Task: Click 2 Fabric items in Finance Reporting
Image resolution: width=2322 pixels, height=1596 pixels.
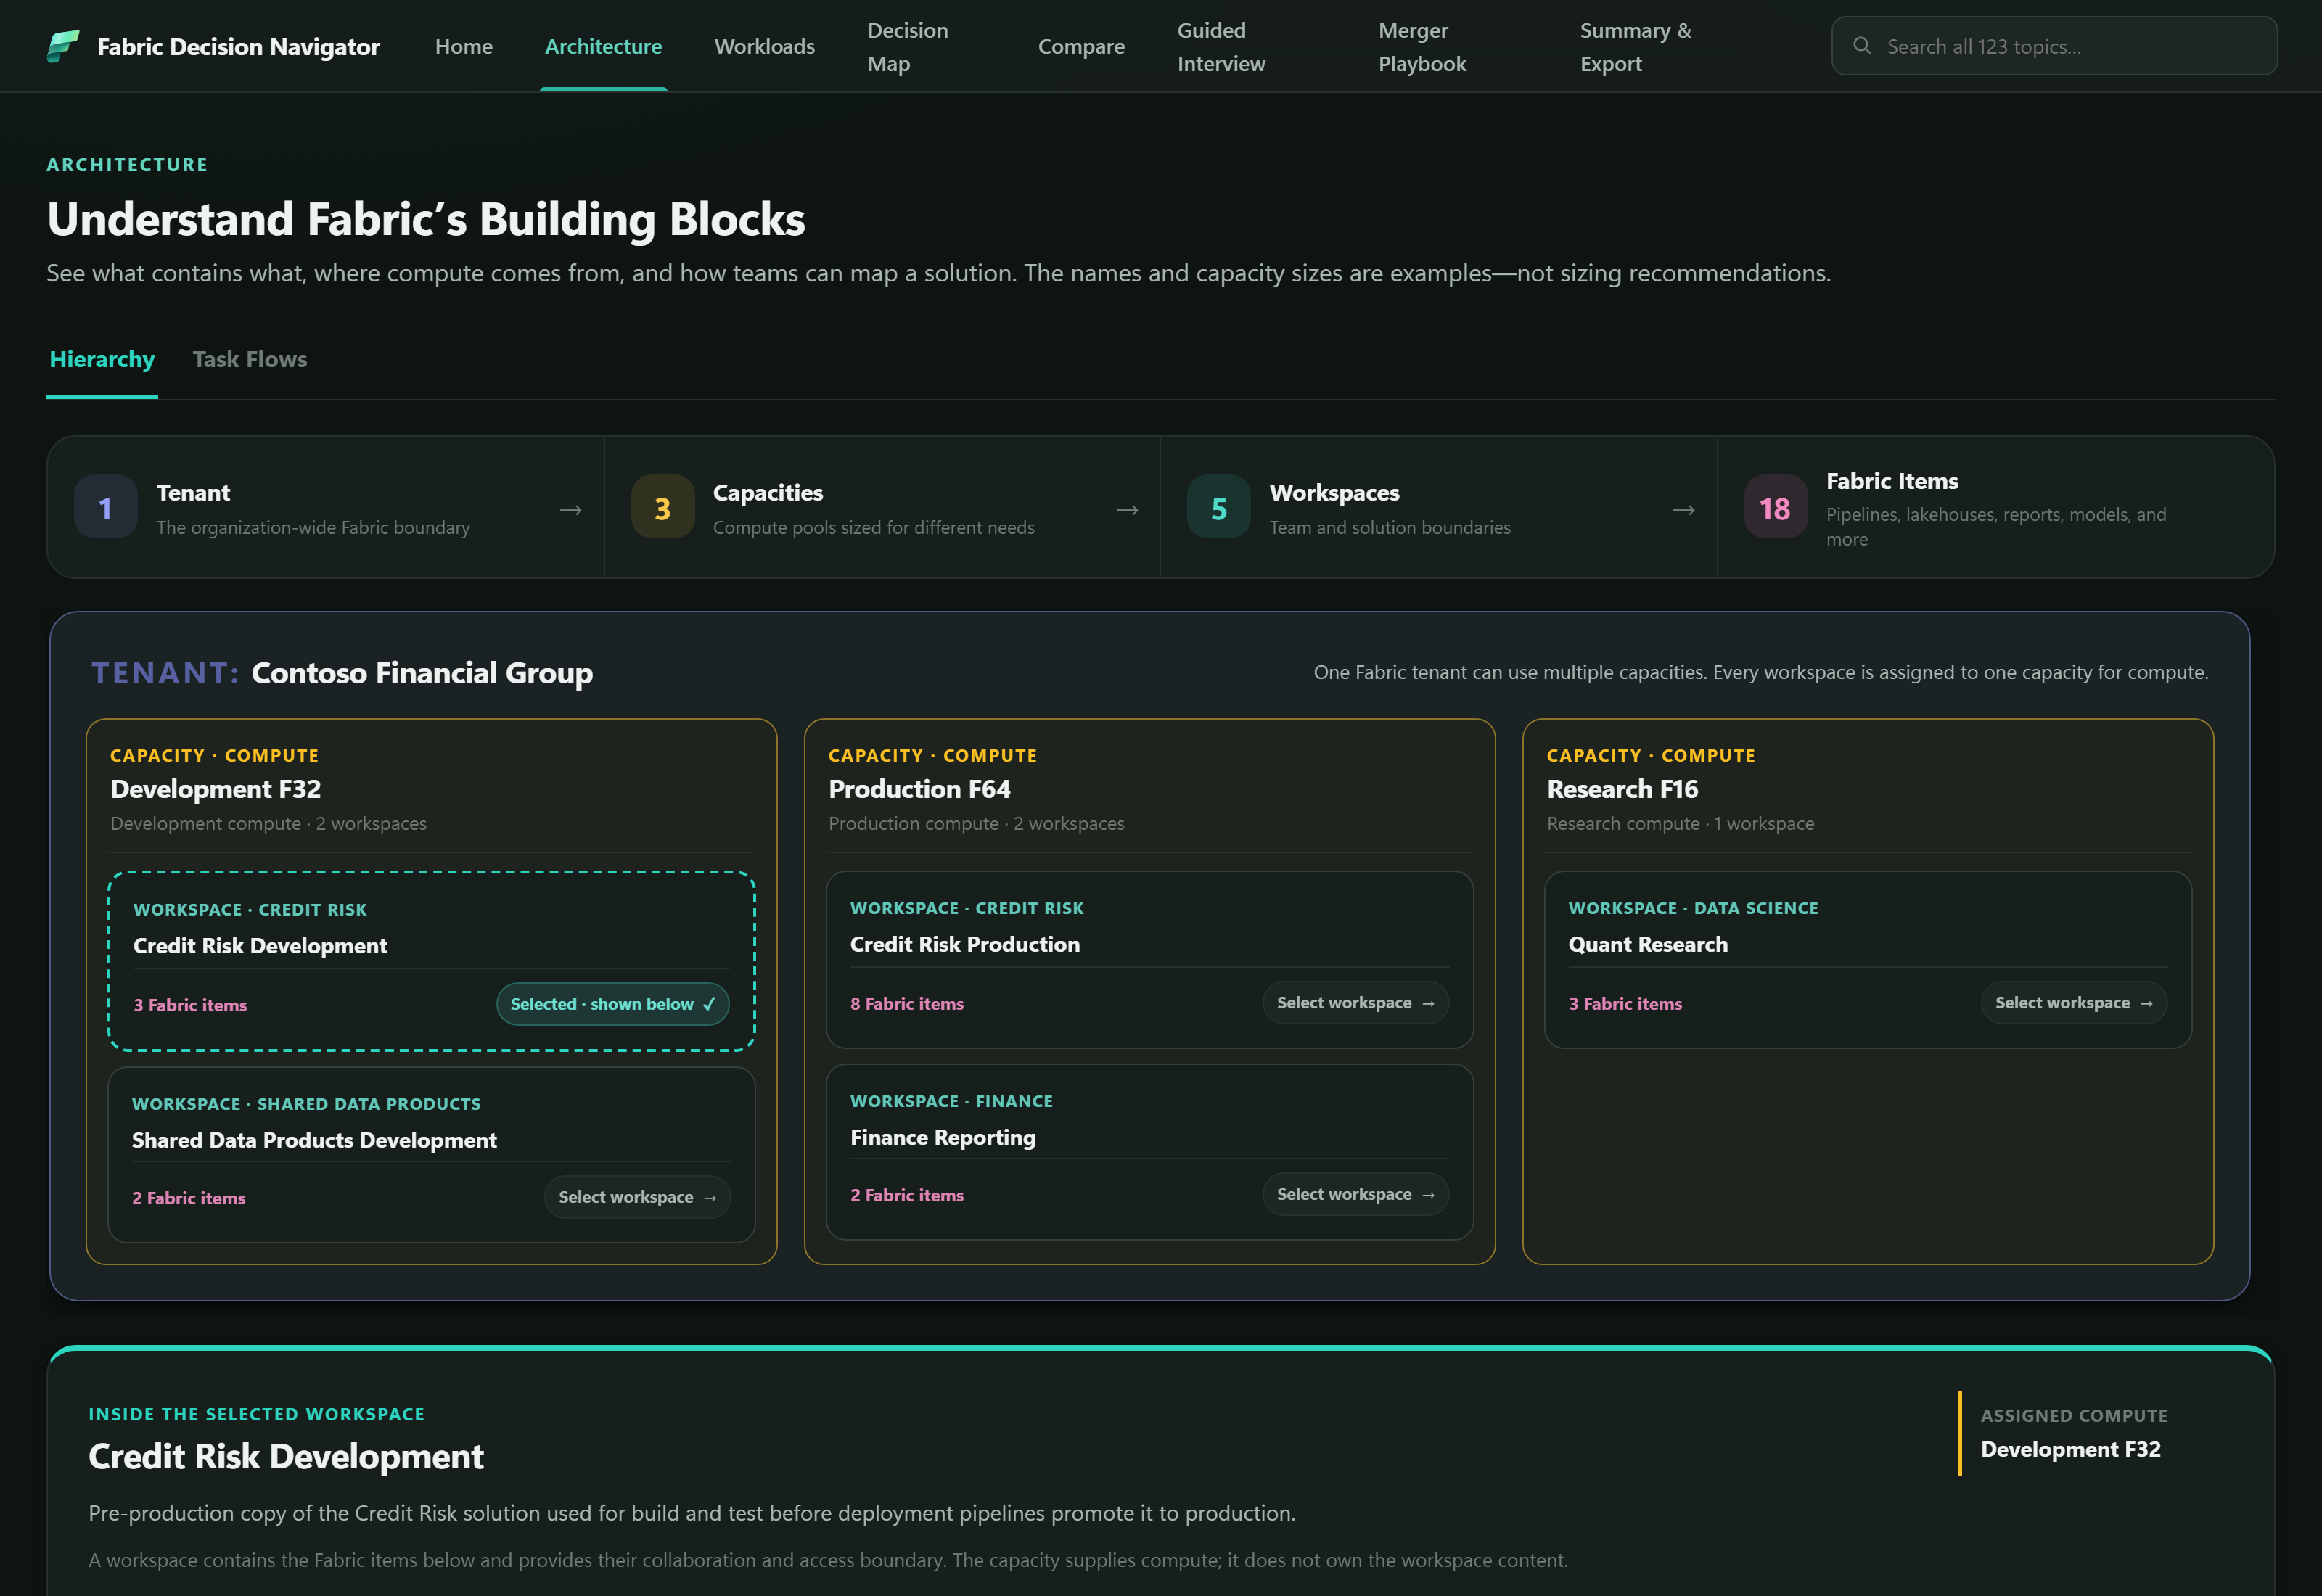Action: [907, 1195]
